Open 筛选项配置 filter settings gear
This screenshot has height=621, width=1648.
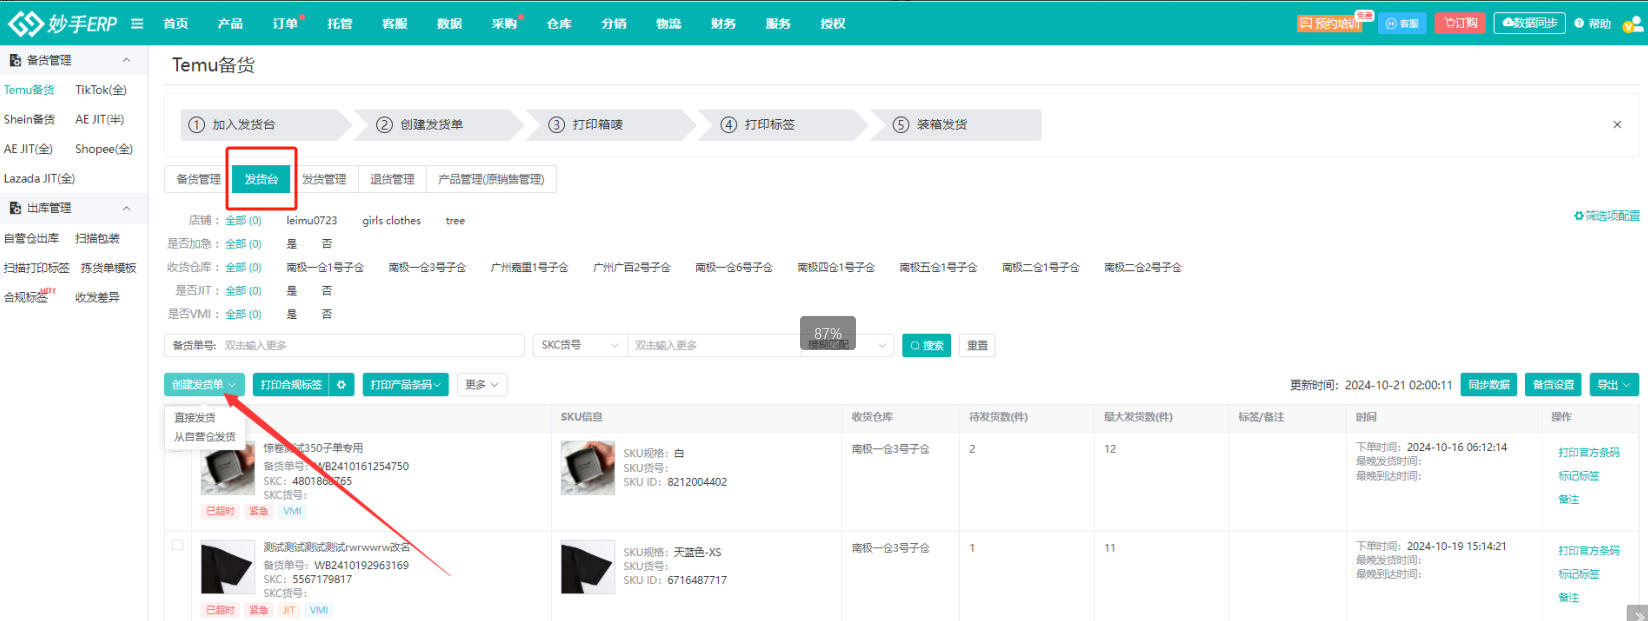click(1607, 216)
